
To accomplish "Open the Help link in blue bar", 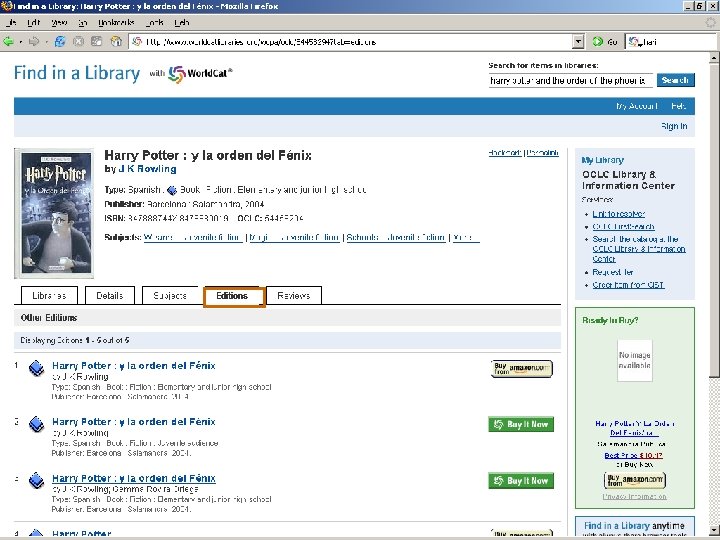I will pos(678,106).
